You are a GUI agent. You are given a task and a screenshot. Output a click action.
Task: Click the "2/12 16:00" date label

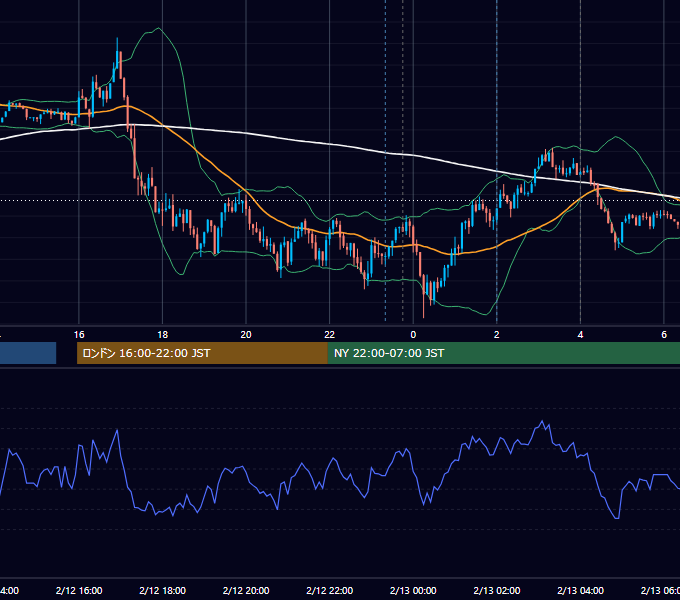tap(79, 590)
